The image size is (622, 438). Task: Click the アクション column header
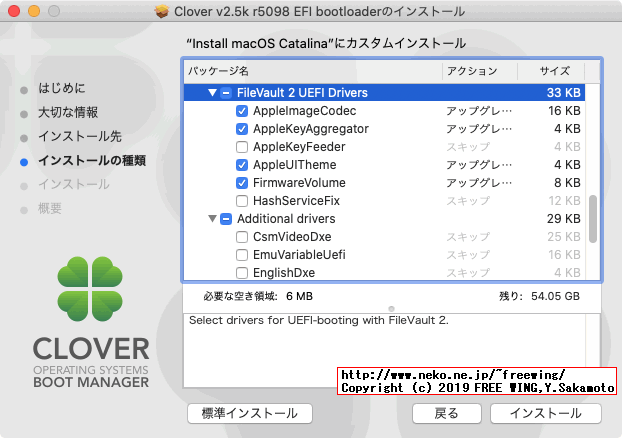pyautogui.click(x=480, y=71)
